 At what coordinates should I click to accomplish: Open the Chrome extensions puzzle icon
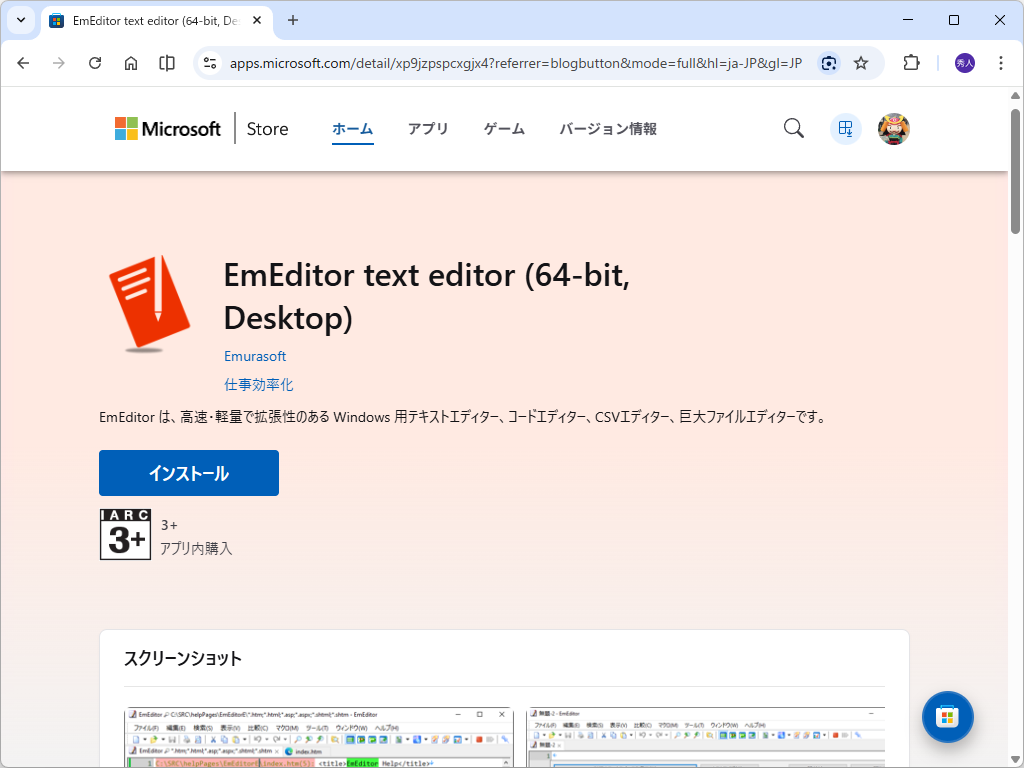tap(910, 62)
